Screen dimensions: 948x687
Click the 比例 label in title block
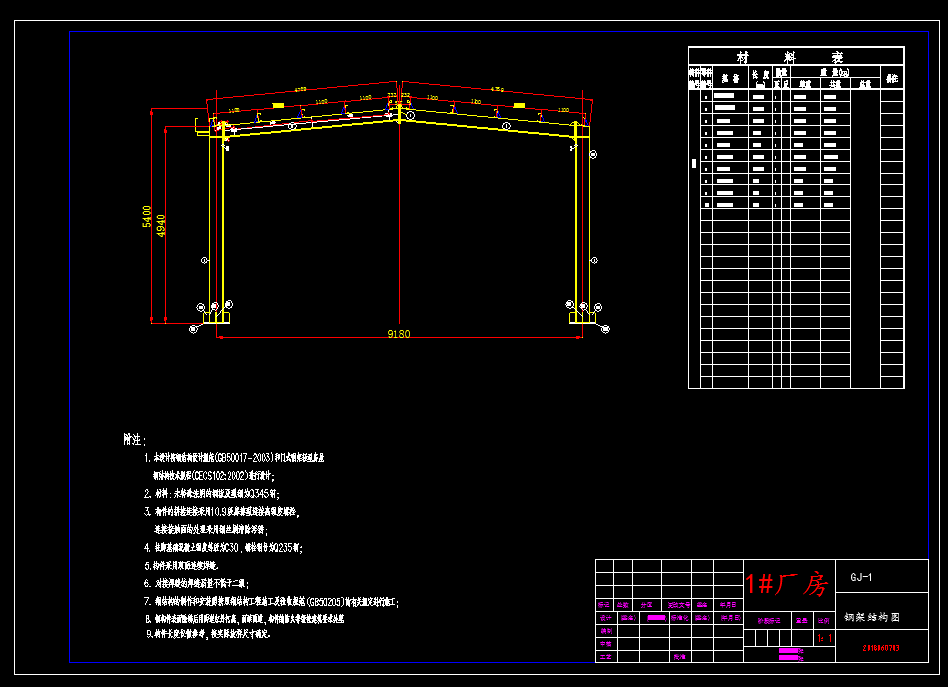pos(823,620)
